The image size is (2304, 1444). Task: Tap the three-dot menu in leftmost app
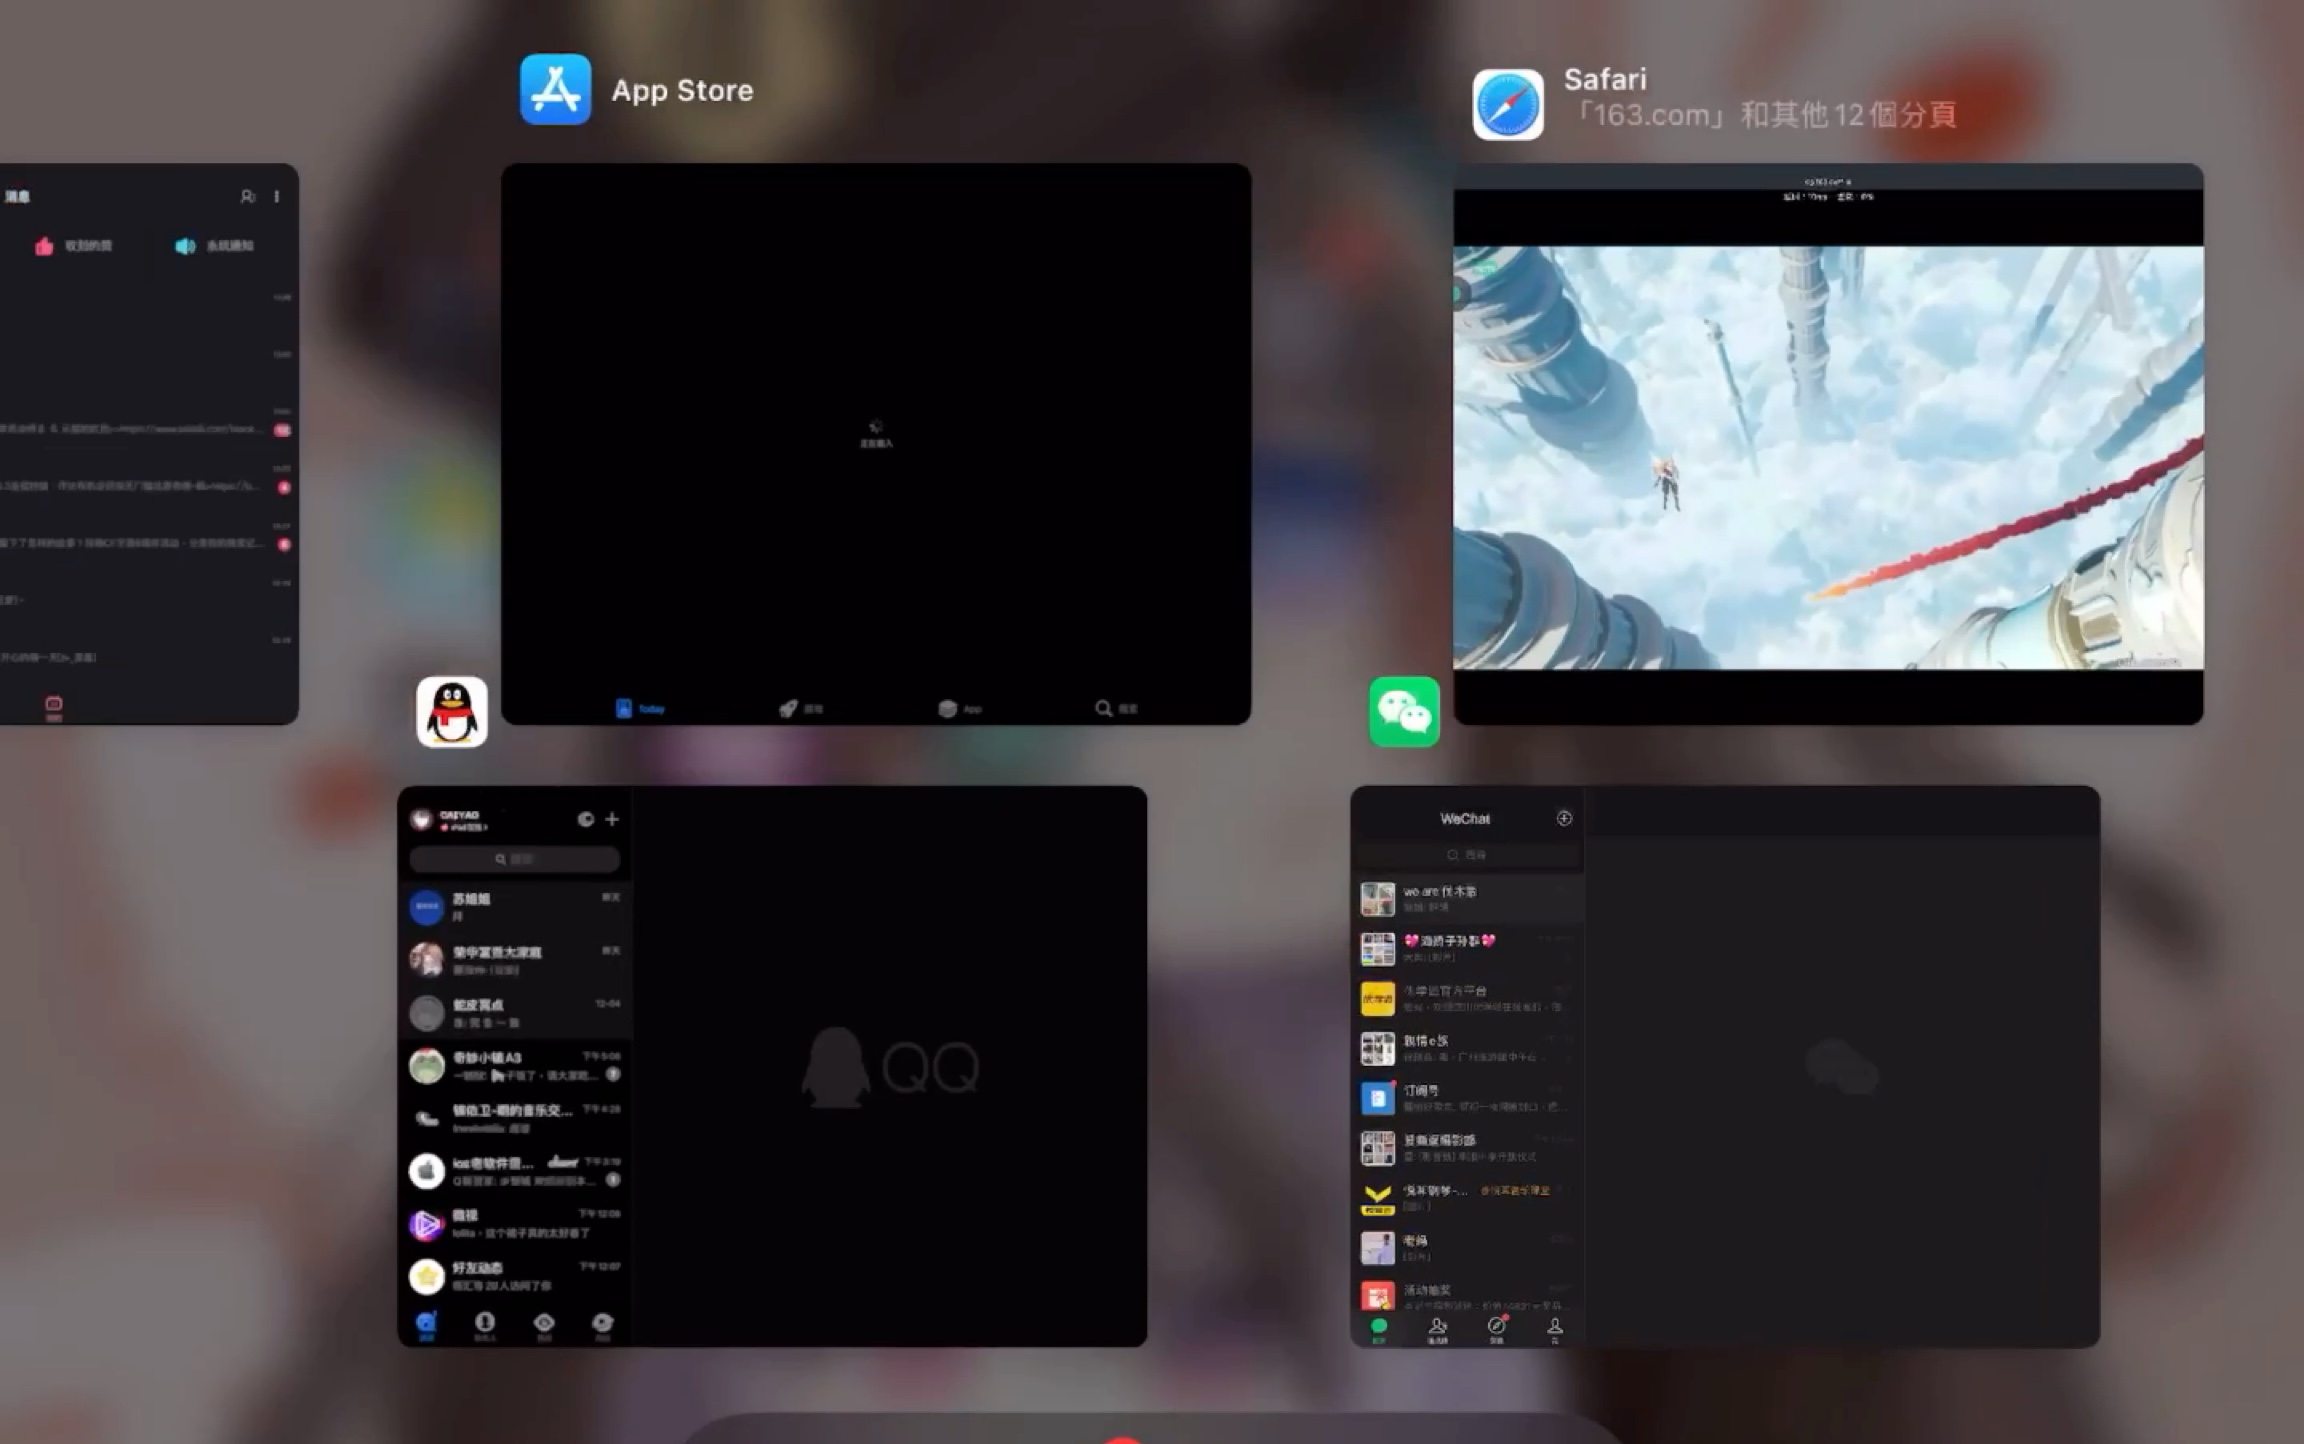pos(277,196)
